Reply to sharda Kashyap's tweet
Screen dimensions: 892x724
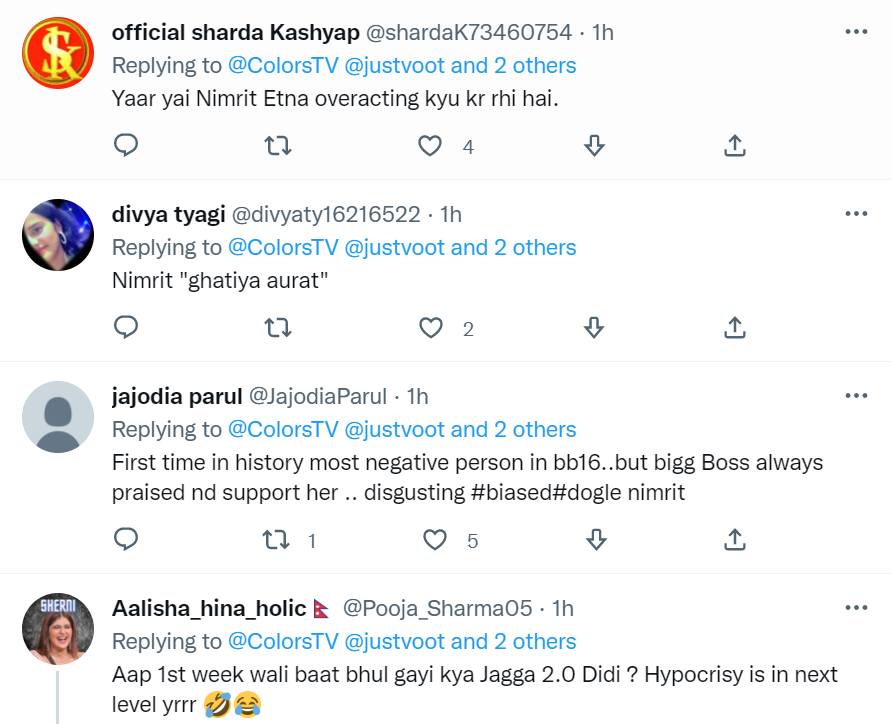[126, 146]
